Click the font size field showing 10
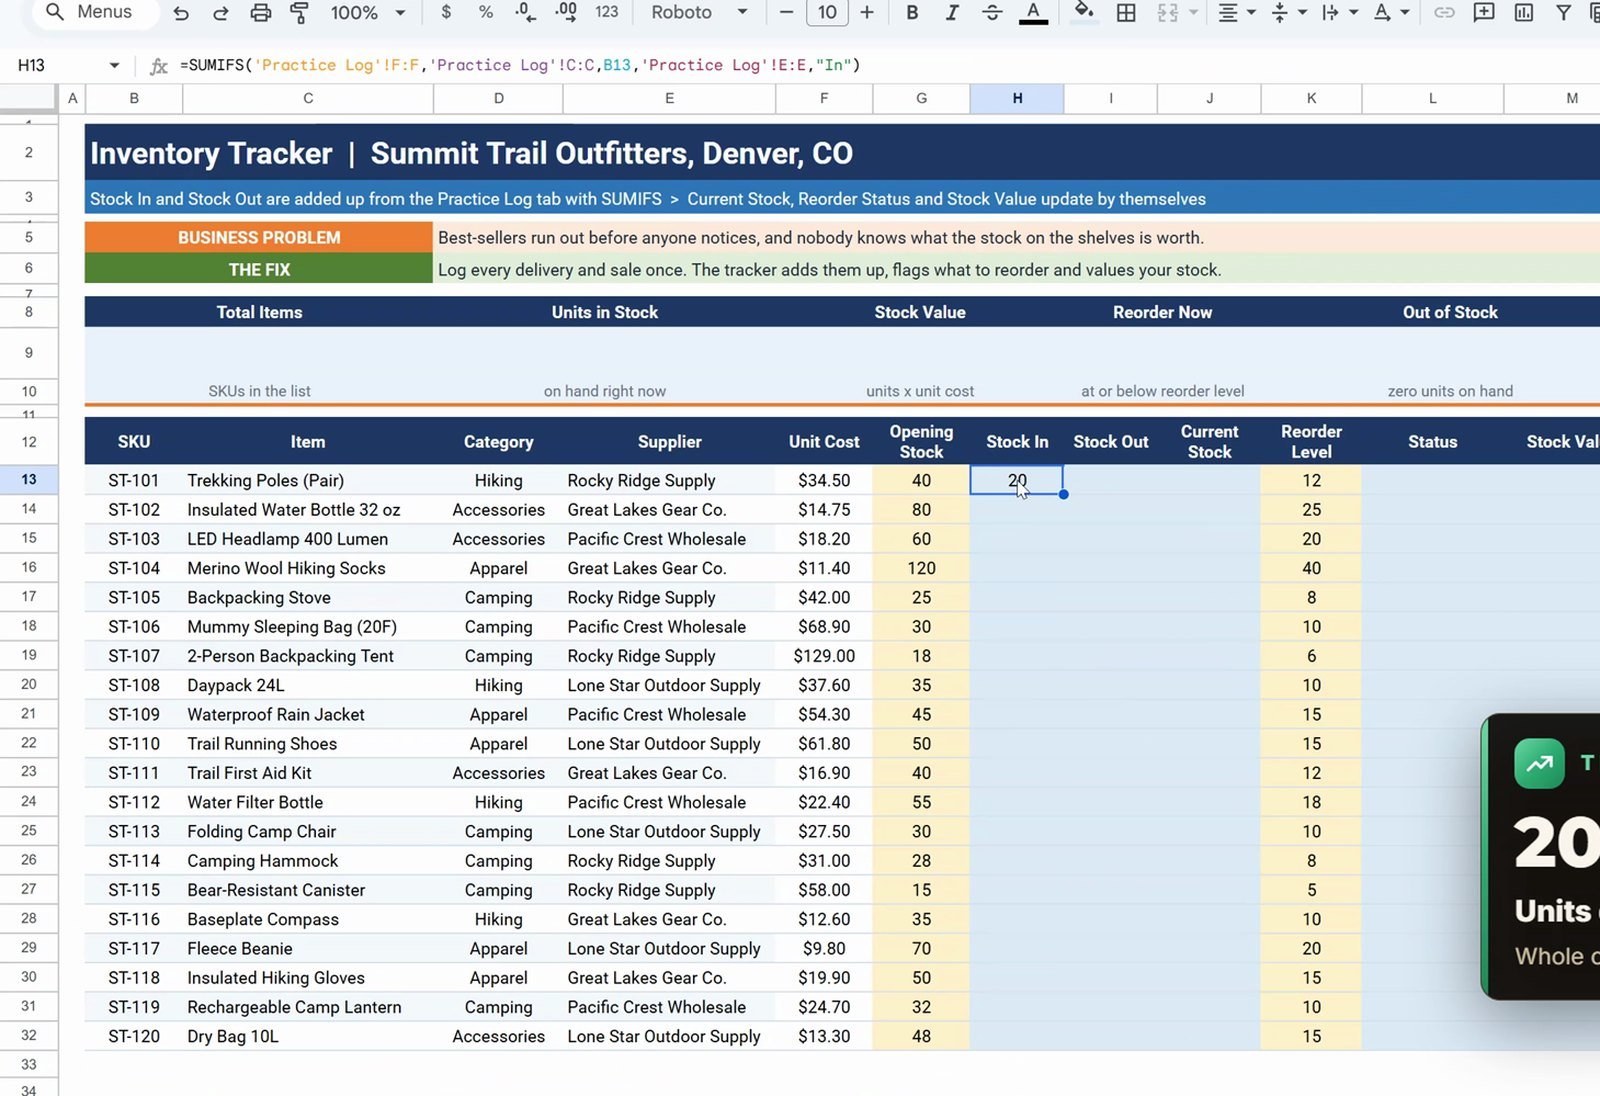 pyautogui.click(x=827, y=12)
